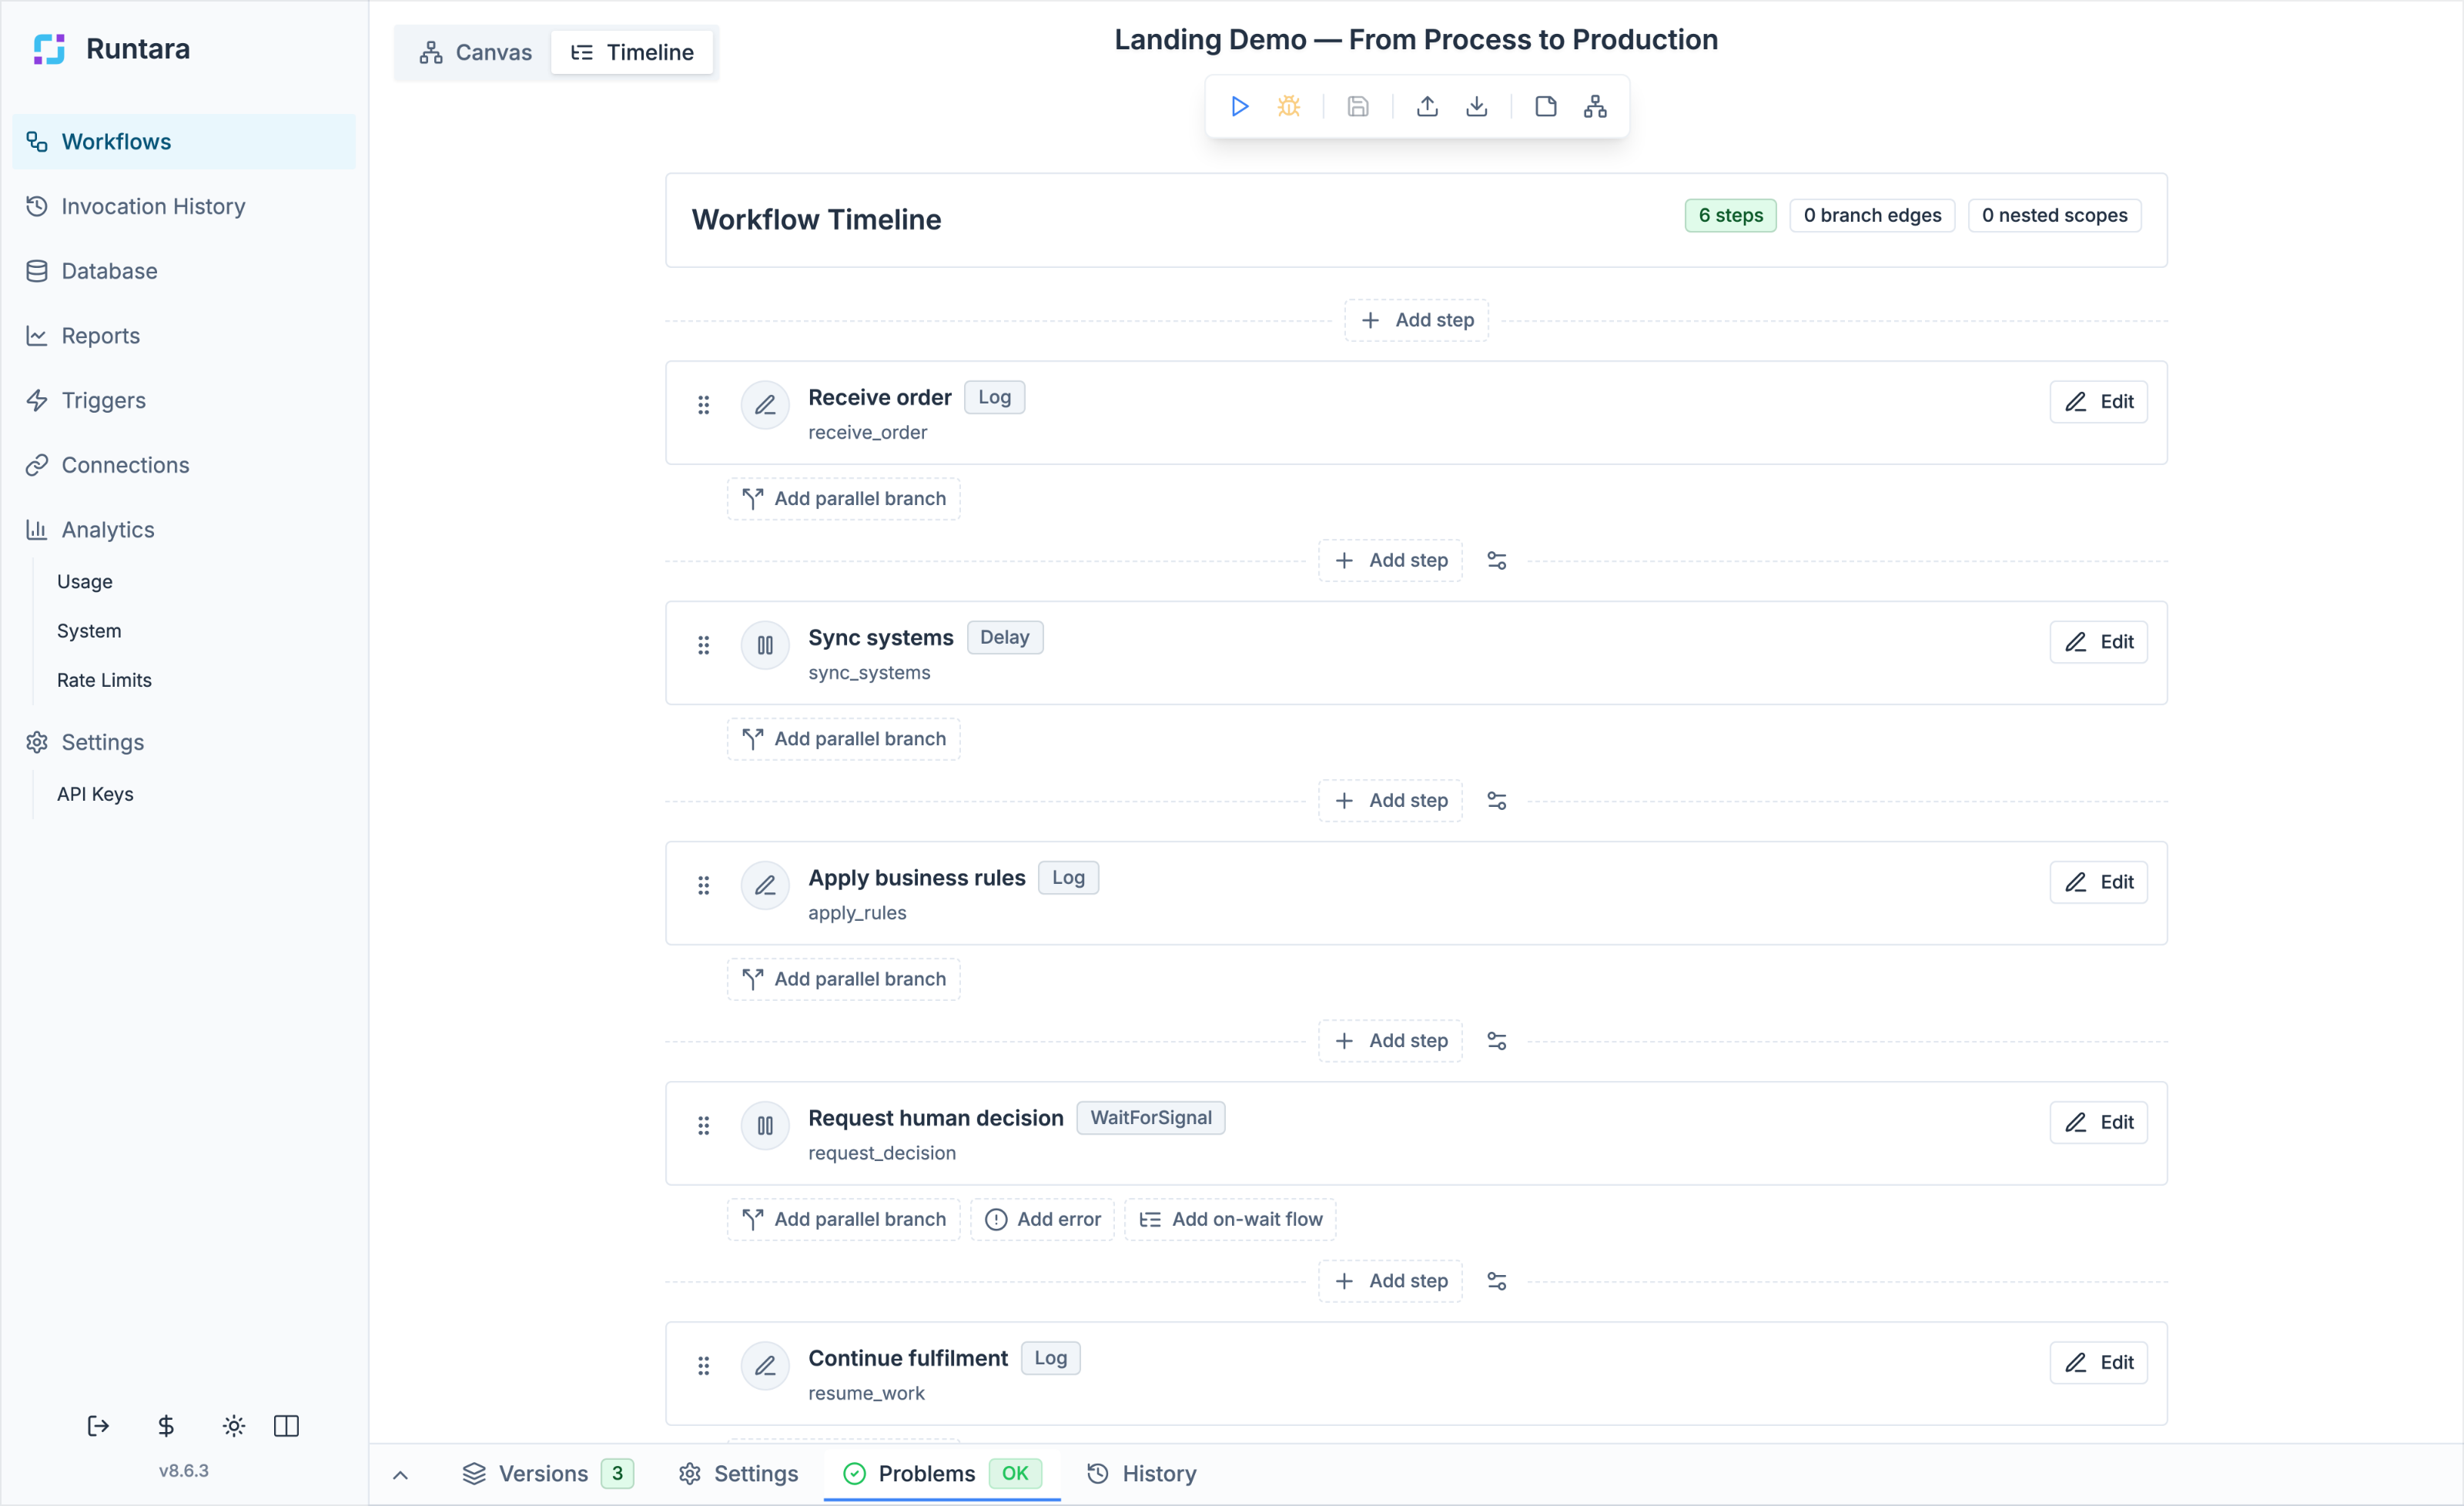This screenshot has width=2464, height=1506.
Task: Edit the Sync systems step
Action: [2099, 642]
